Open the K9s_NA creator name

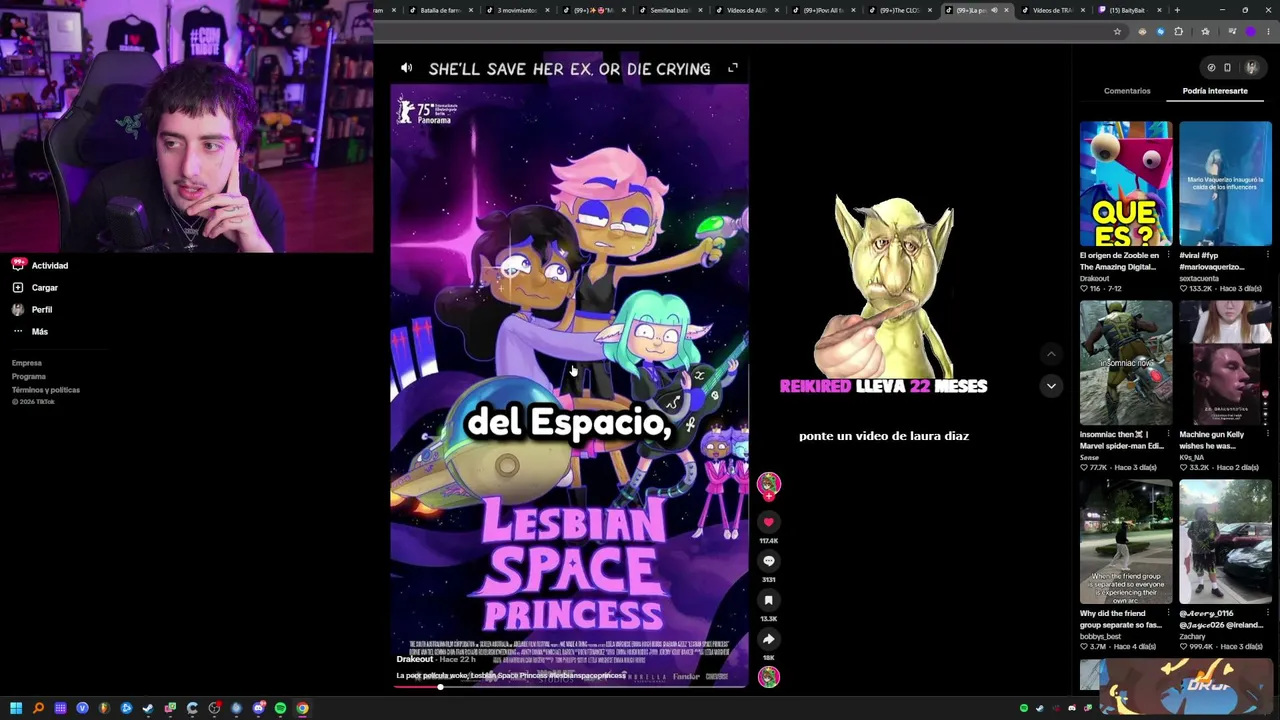(x=1193, y=457)
